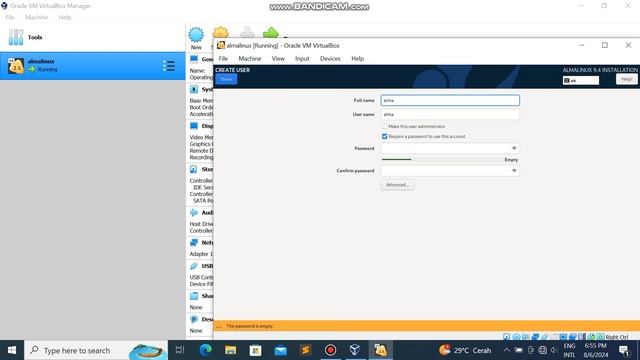Open the Input menu in the VM window
The height and width of the screenshot is (360, 640).
[x=302, y=59]
